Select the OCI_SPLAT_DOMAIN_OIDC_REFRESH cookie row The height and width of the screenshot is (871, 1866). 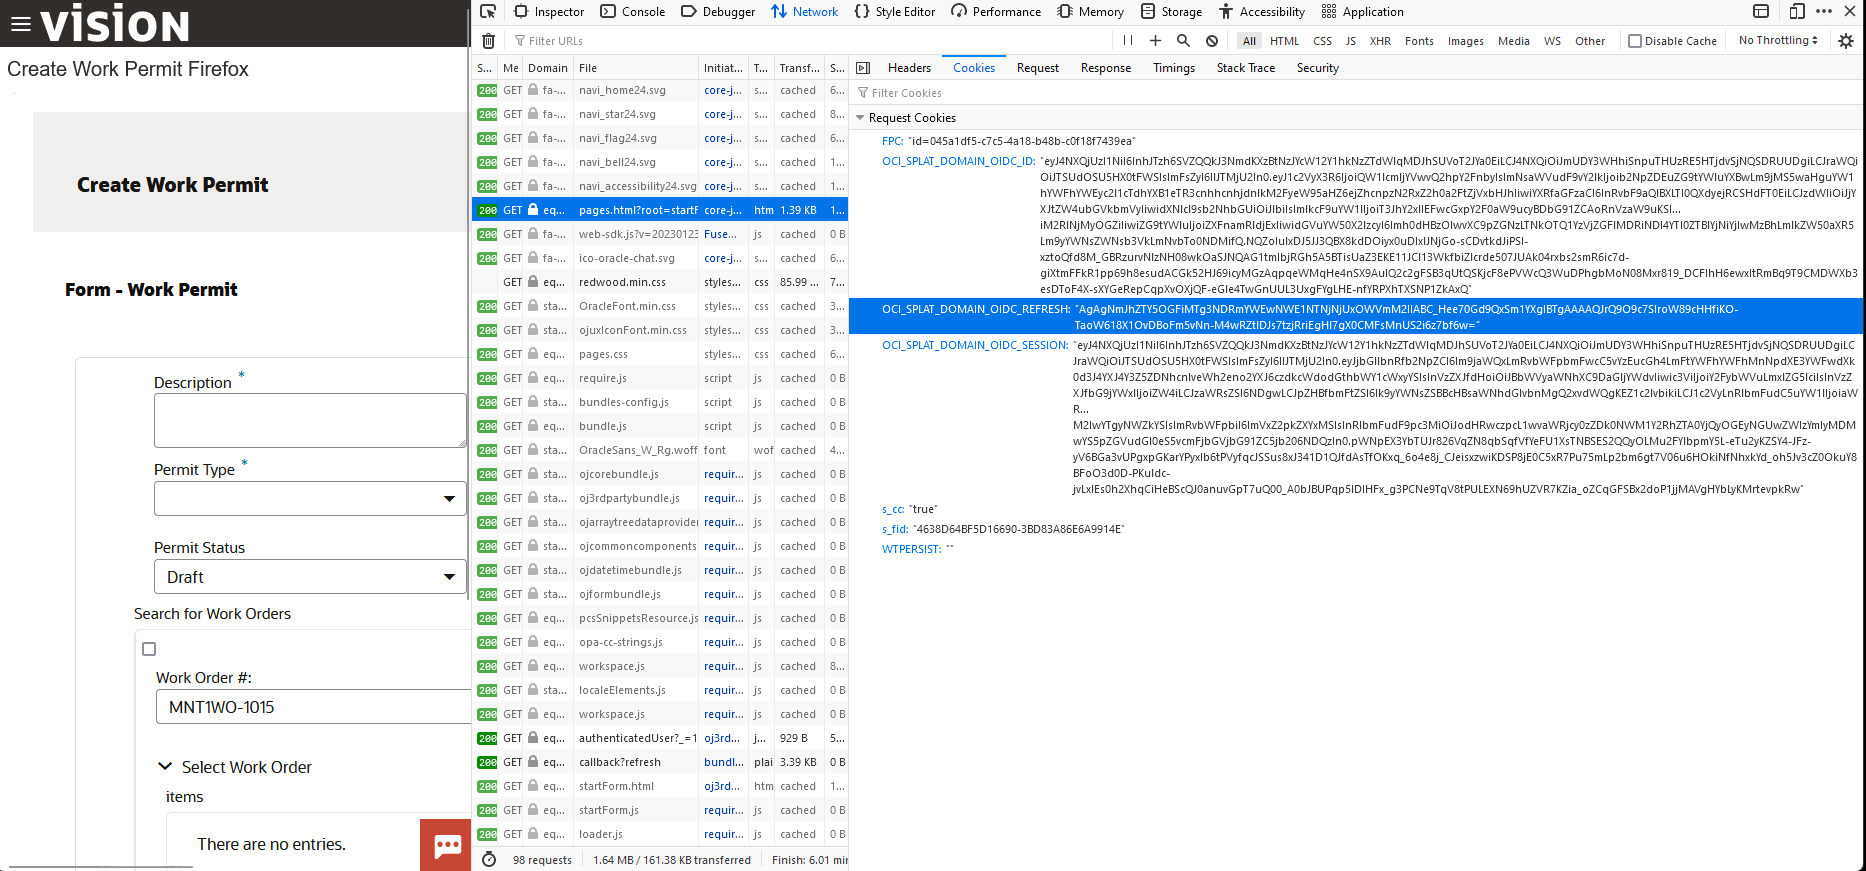(x=1356, y=317)
